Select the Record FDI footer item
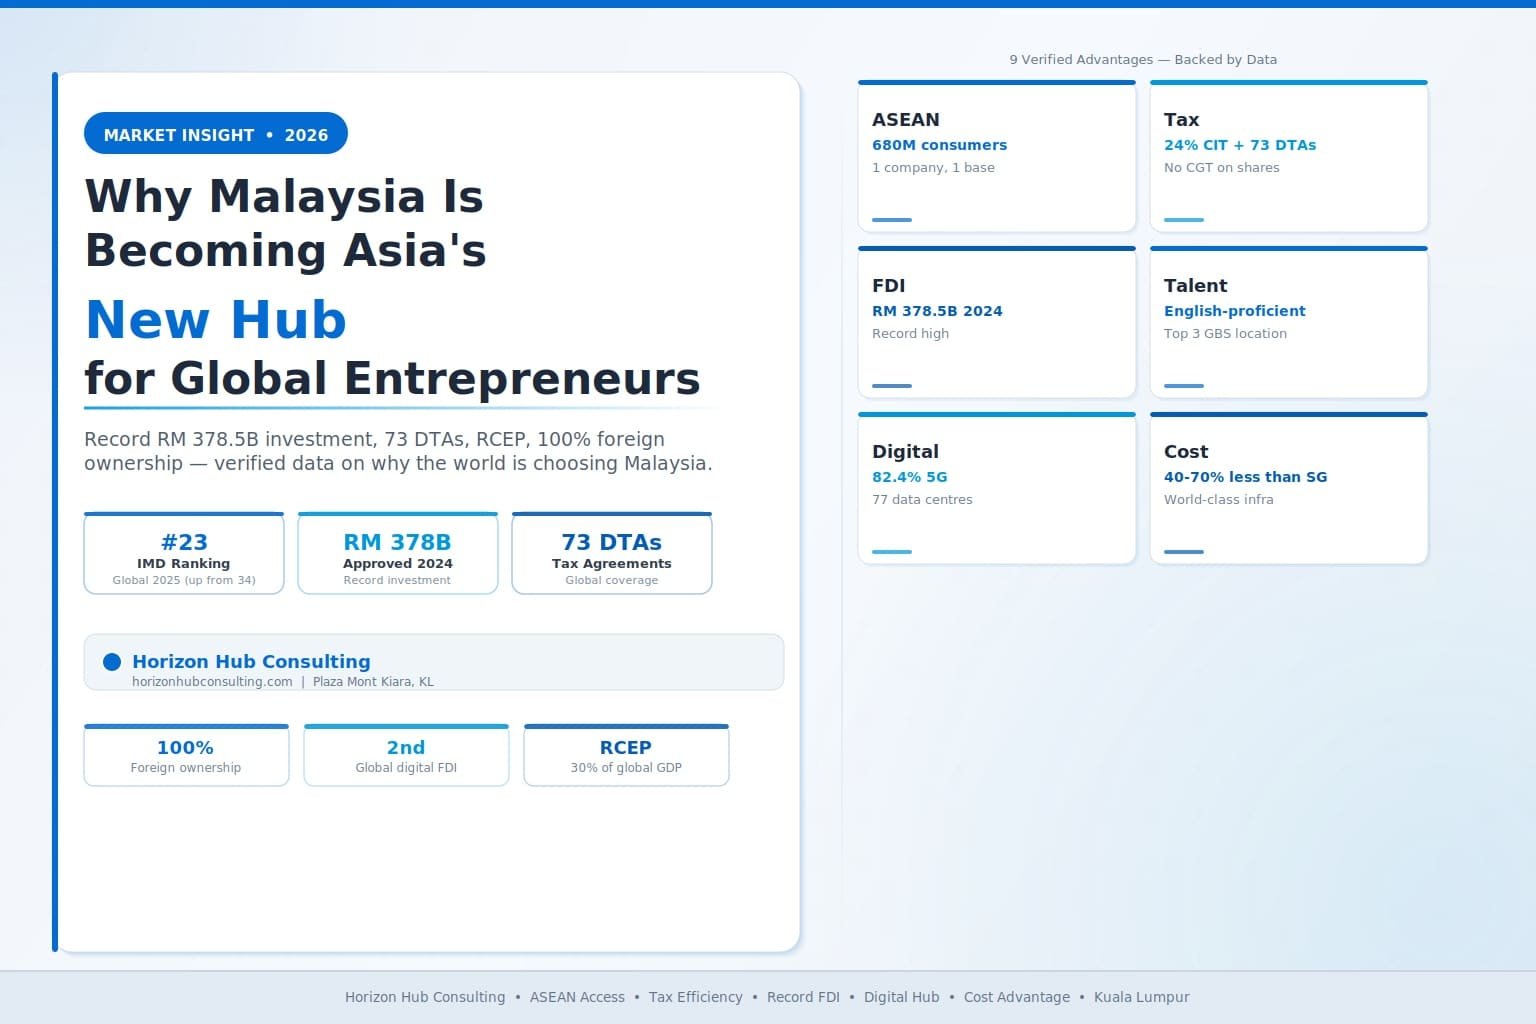The height and width of the screenshot is (1024, 1536). pyautogui.click(x=803, y=997)
